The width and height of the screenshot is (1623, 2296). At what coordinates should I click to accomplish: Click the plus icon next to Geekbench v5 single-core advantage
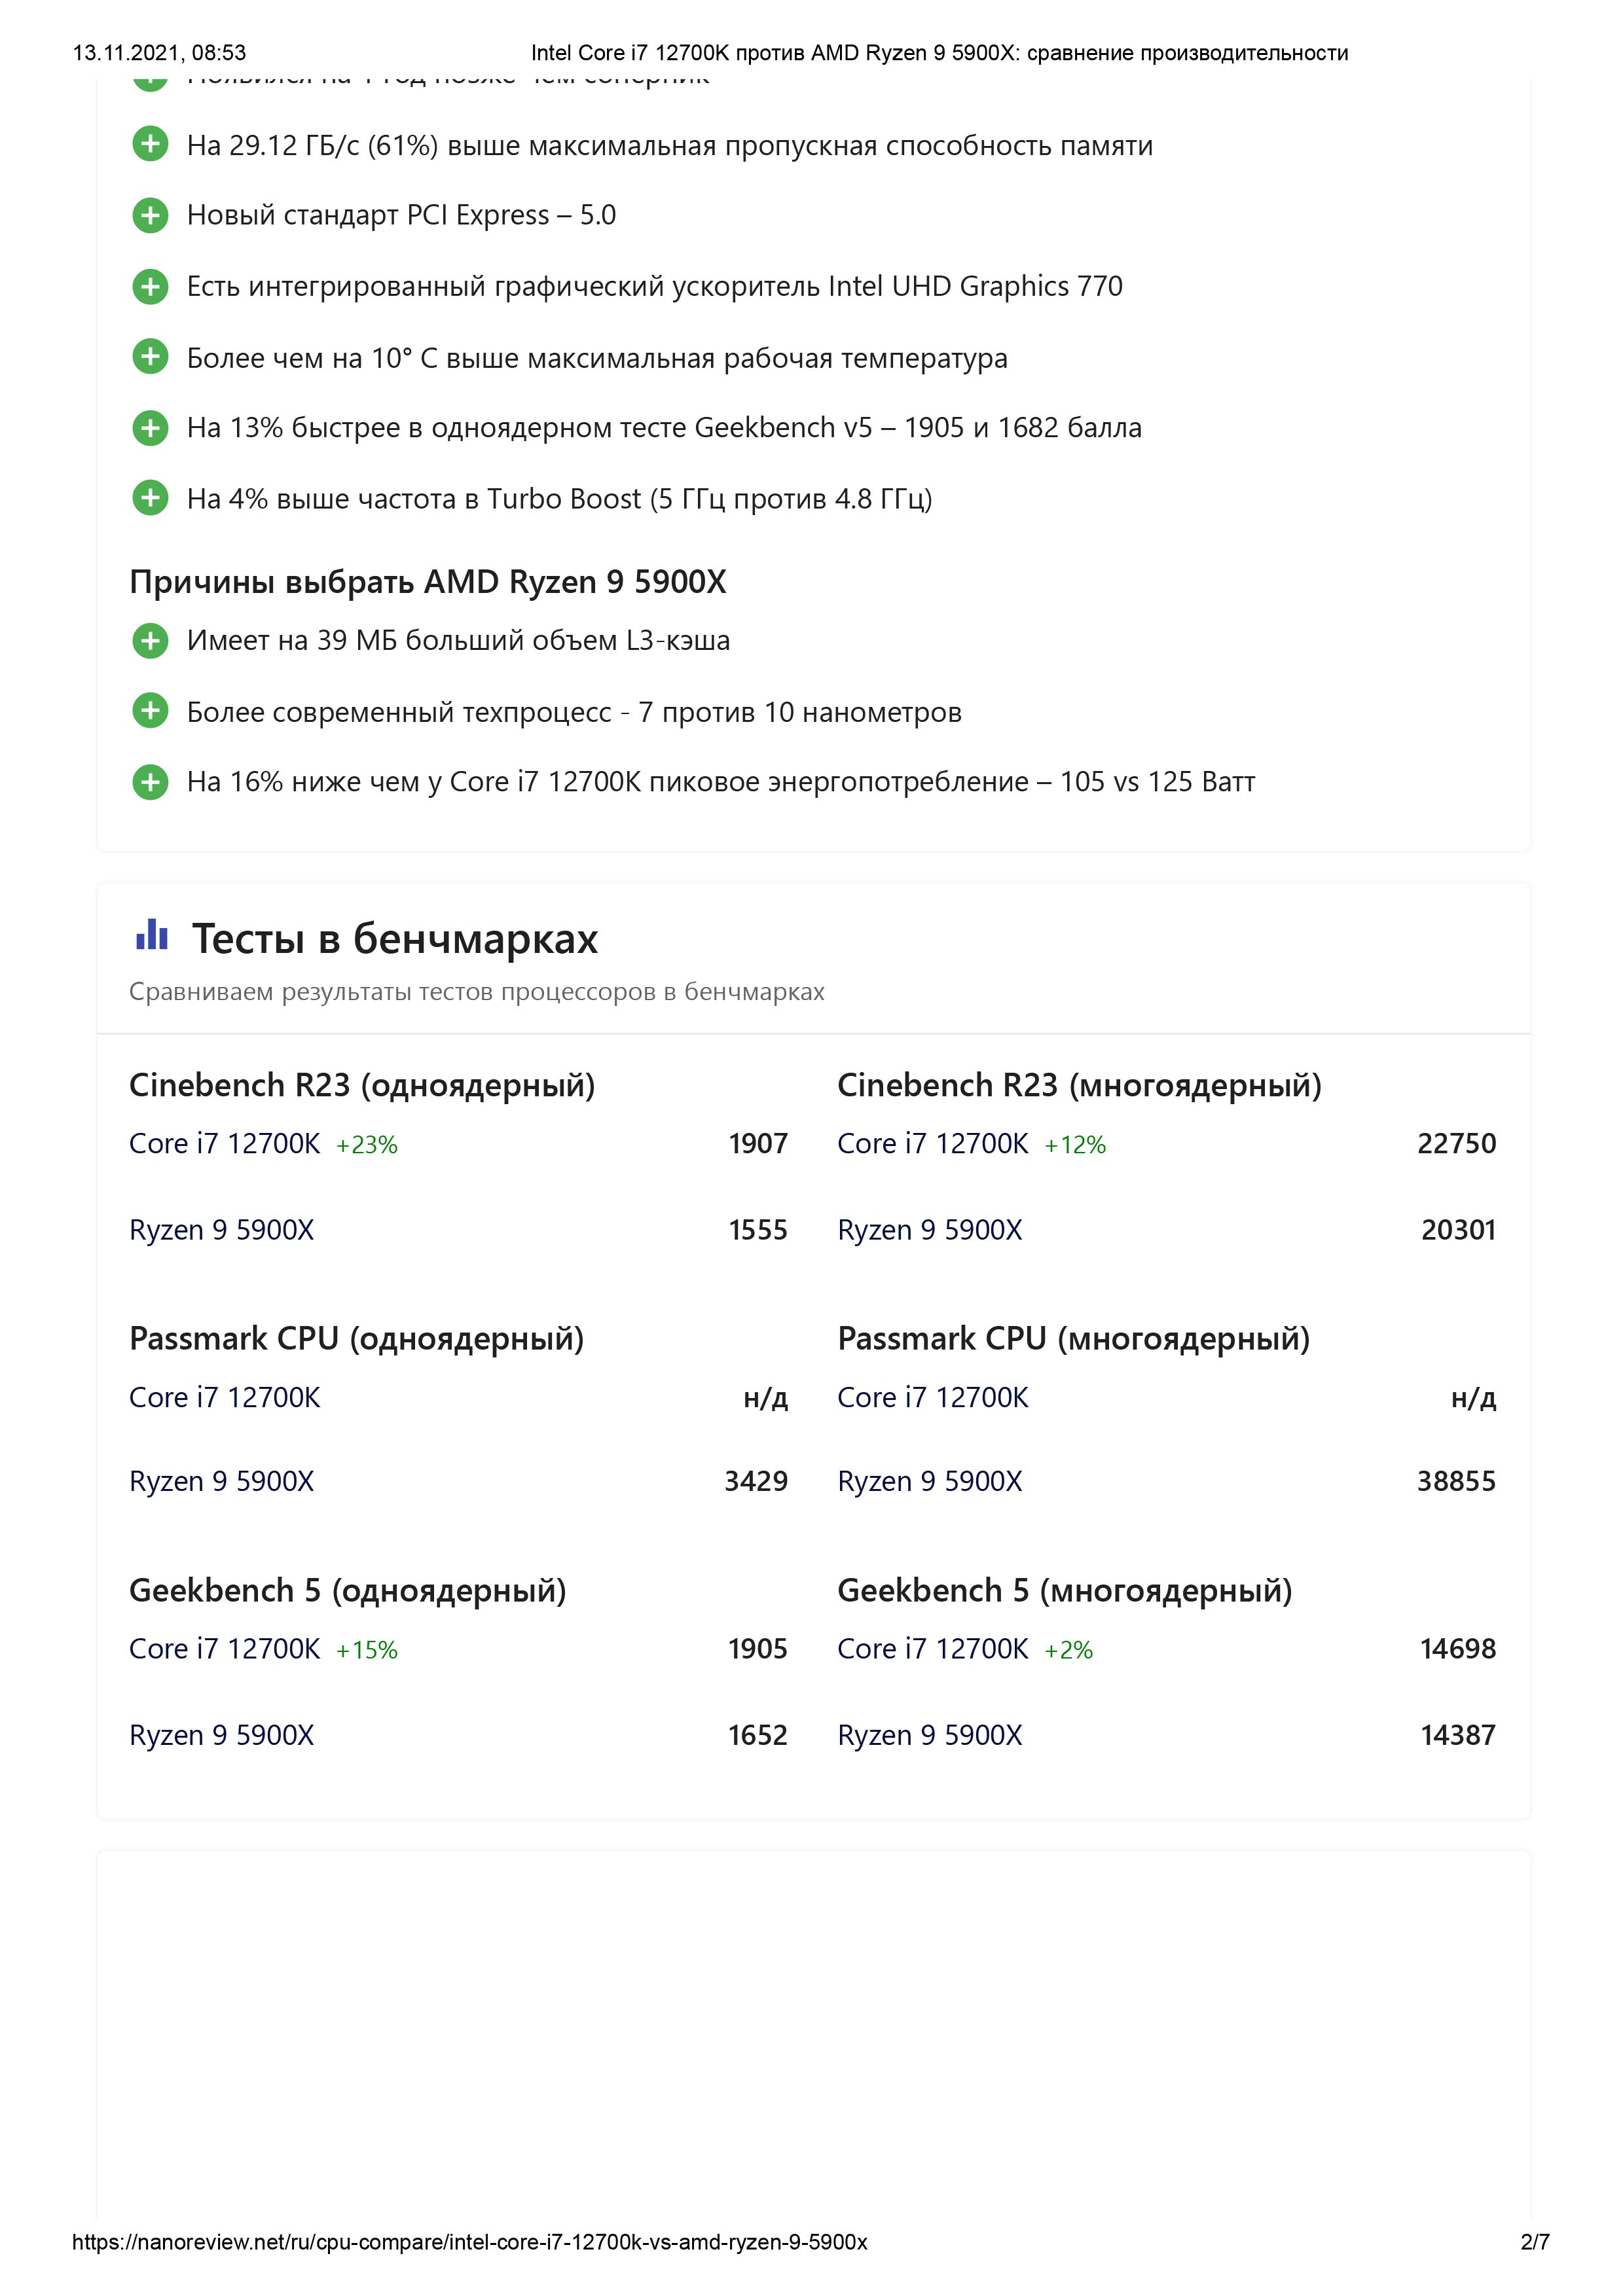point(150,428)
